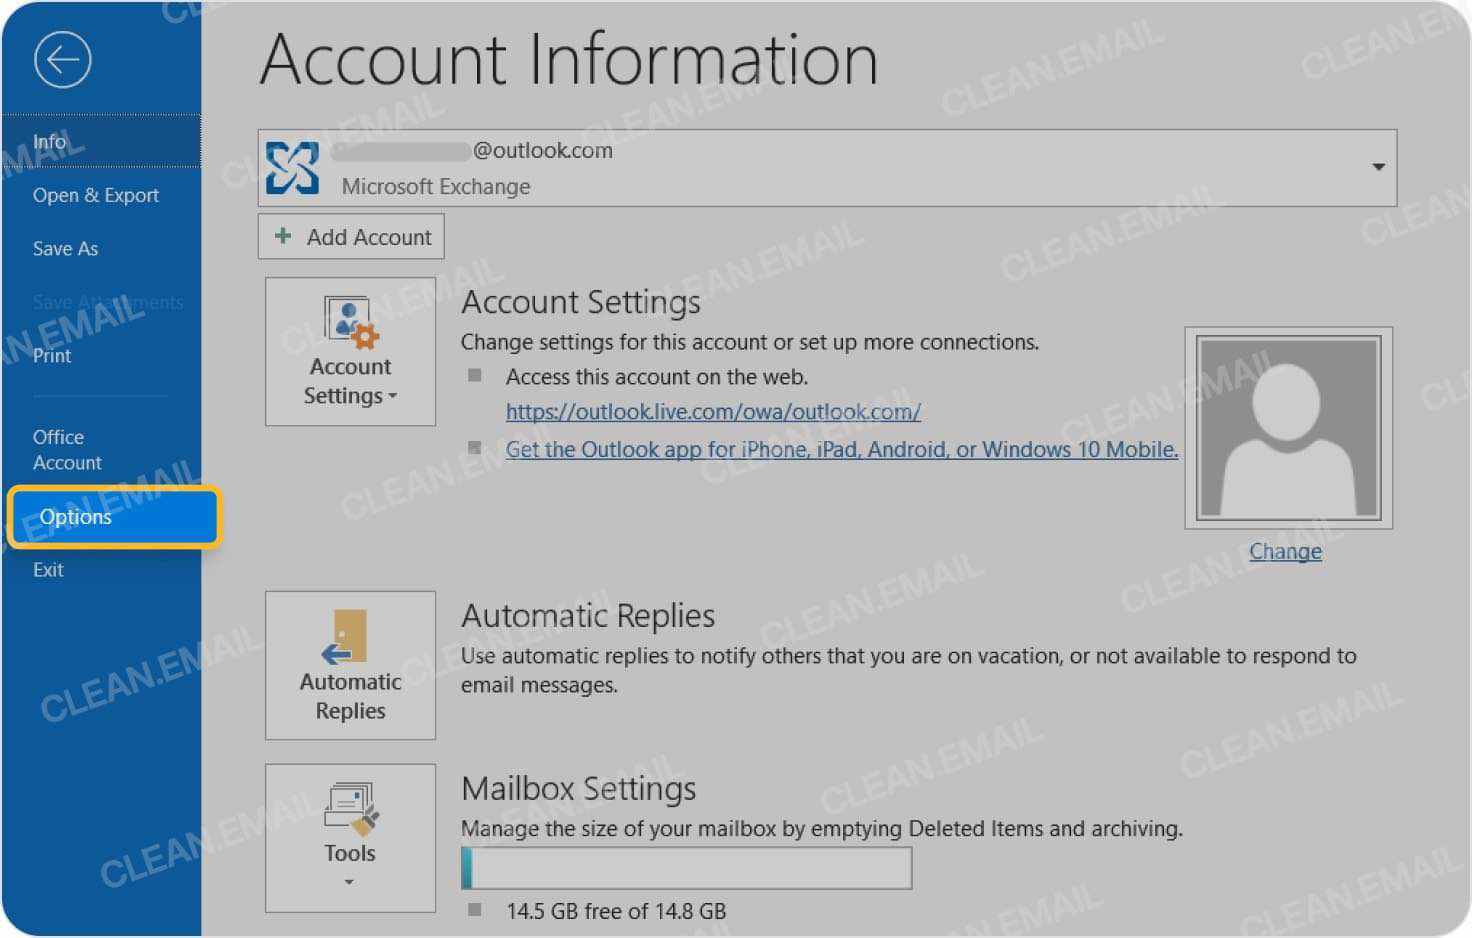Click the plus icon beside Add Account

(x=281, y=236)
